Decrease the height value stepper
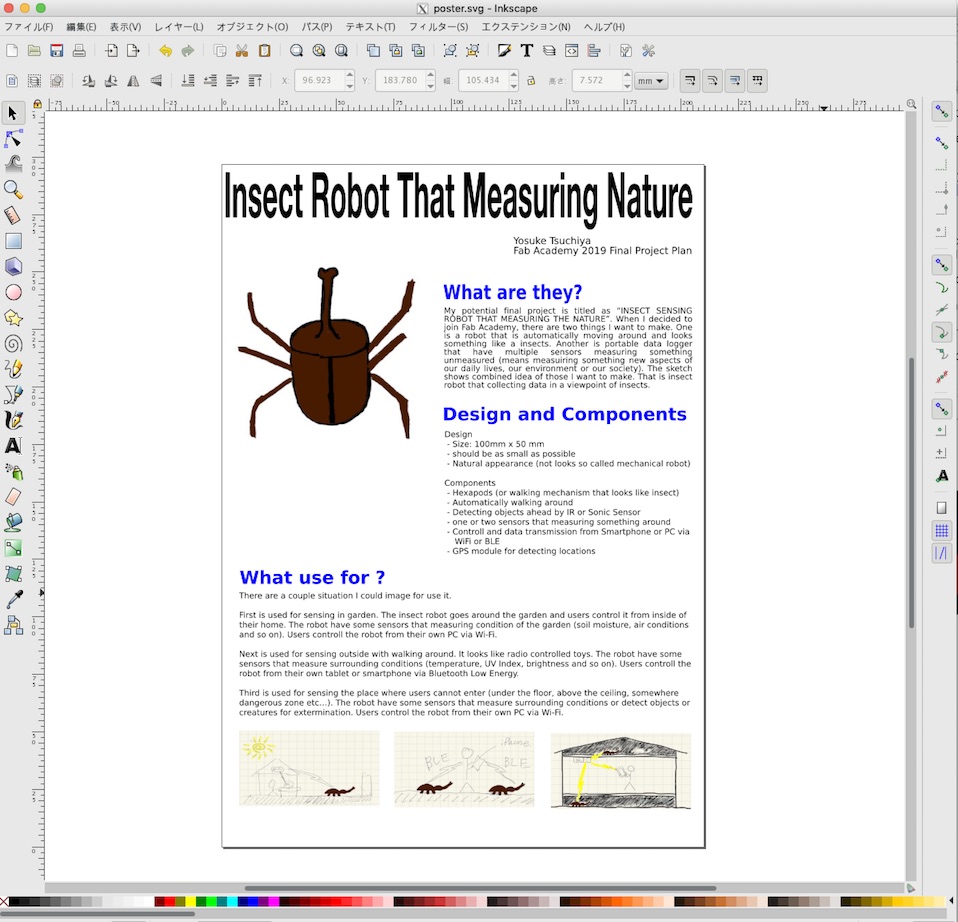958x922 pixels. [x=626, y=86]
